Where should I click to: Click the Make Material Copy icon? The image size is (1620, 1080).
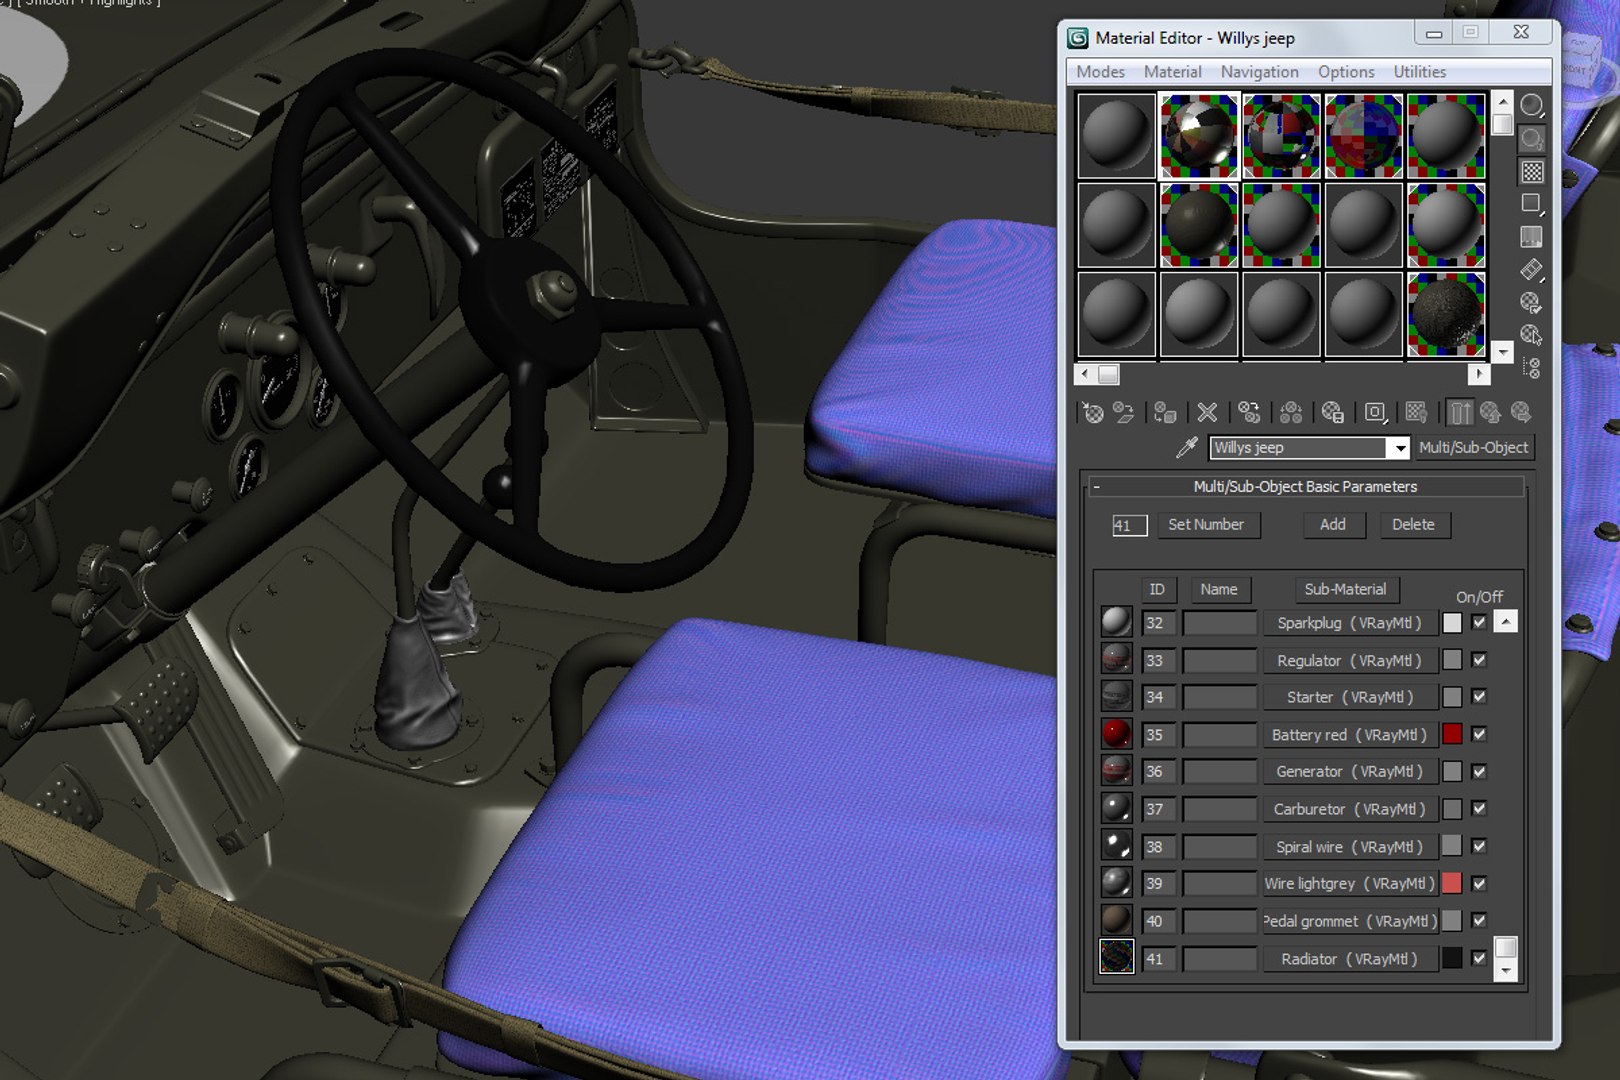(x=1249, y=412)
